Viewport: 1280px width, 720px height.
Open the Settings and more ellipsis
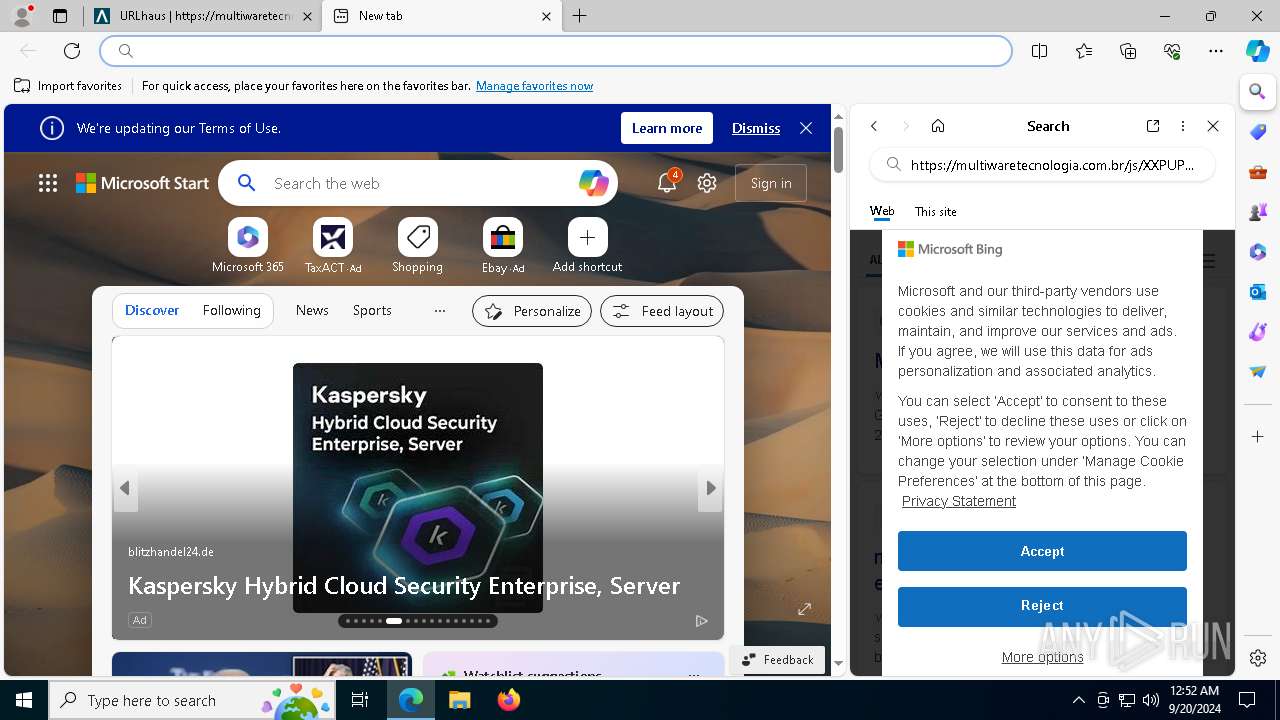(1216, 51)
